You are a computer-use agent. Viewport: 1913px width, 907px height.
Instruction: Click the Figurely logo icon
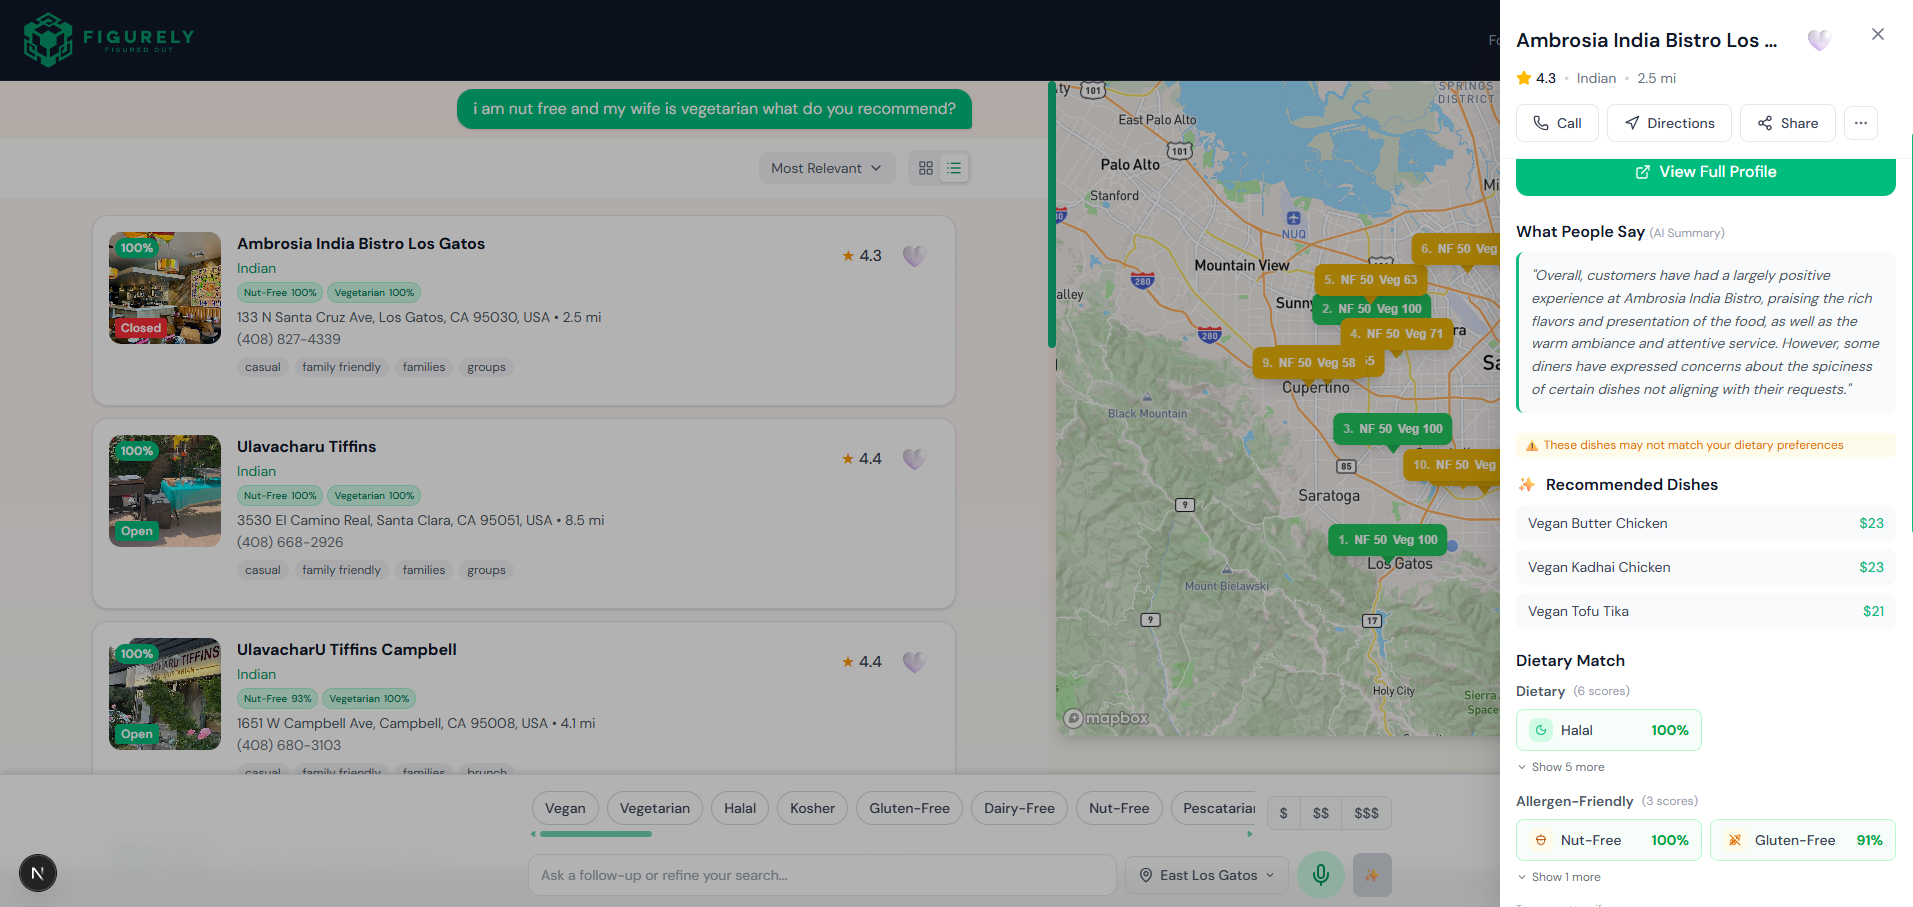click(x=48, y=40)
